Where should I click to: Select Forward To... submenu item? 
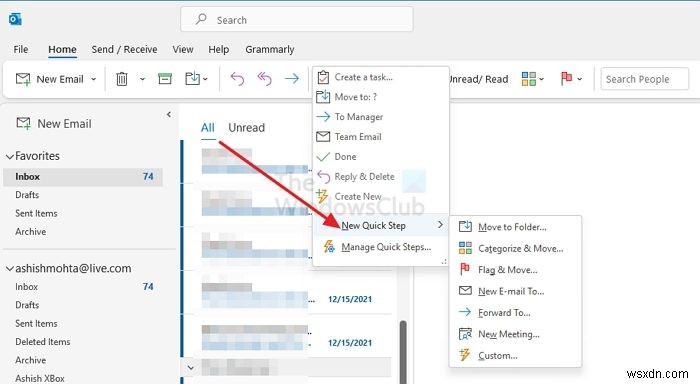tap(515, 313)
